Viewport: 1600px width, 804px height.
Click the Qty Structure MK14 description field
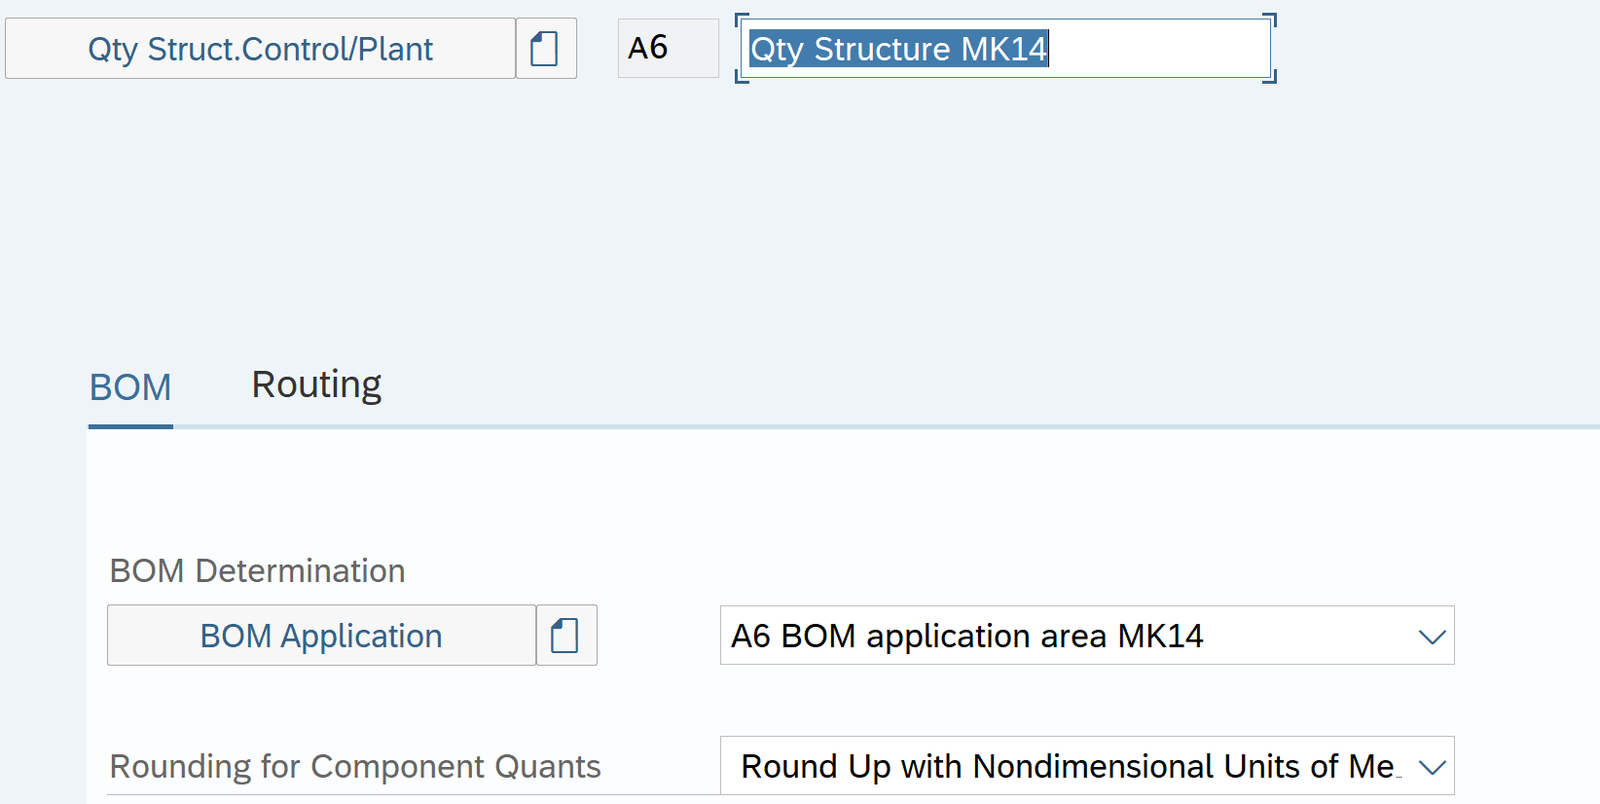click(x=1004, y=48)
